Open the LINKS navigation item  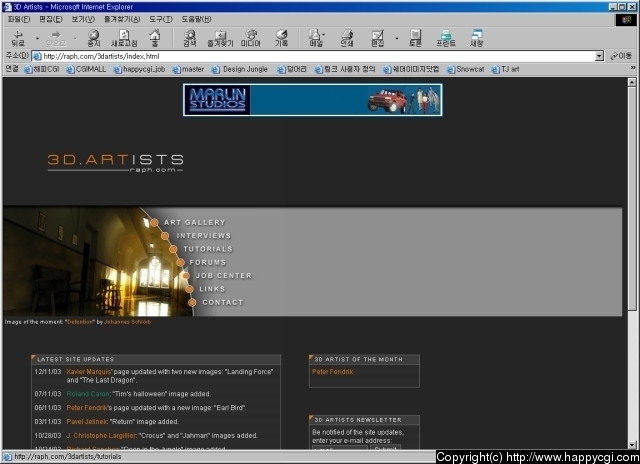pos(212,289)
